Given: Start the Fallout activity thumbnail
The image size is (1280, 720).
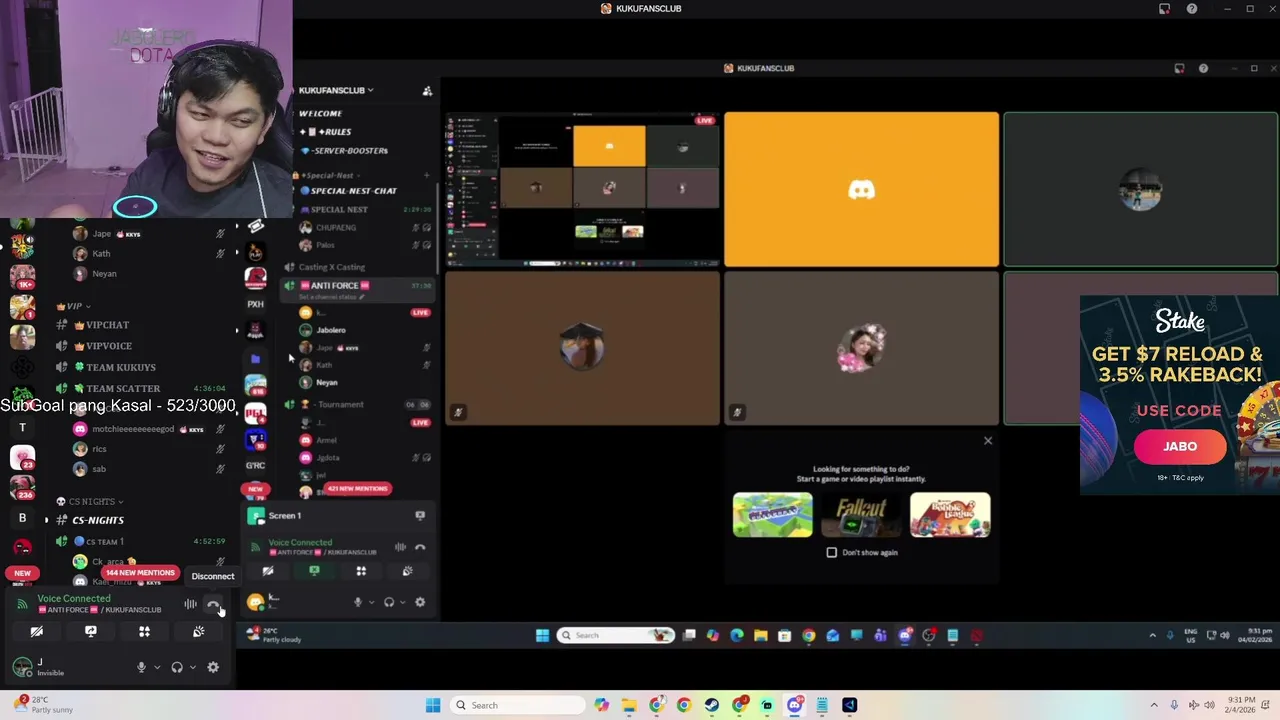Looking at the screenshot, I should click(x=861, y=515).
